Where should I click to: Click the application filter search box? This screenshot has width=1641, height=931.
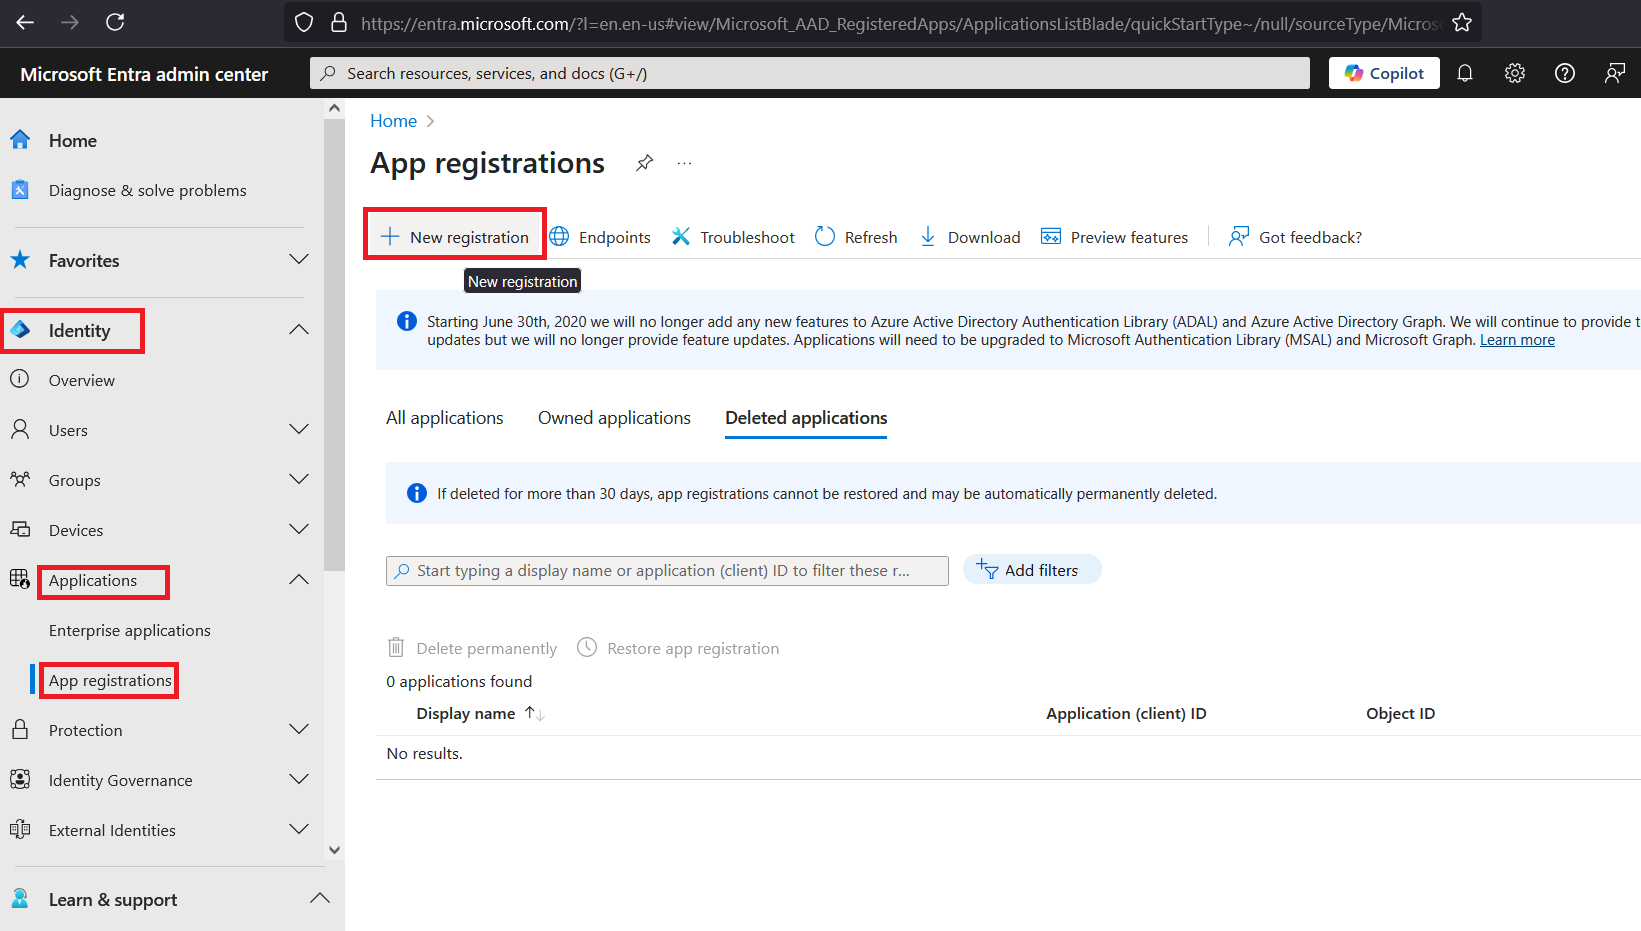667,570
